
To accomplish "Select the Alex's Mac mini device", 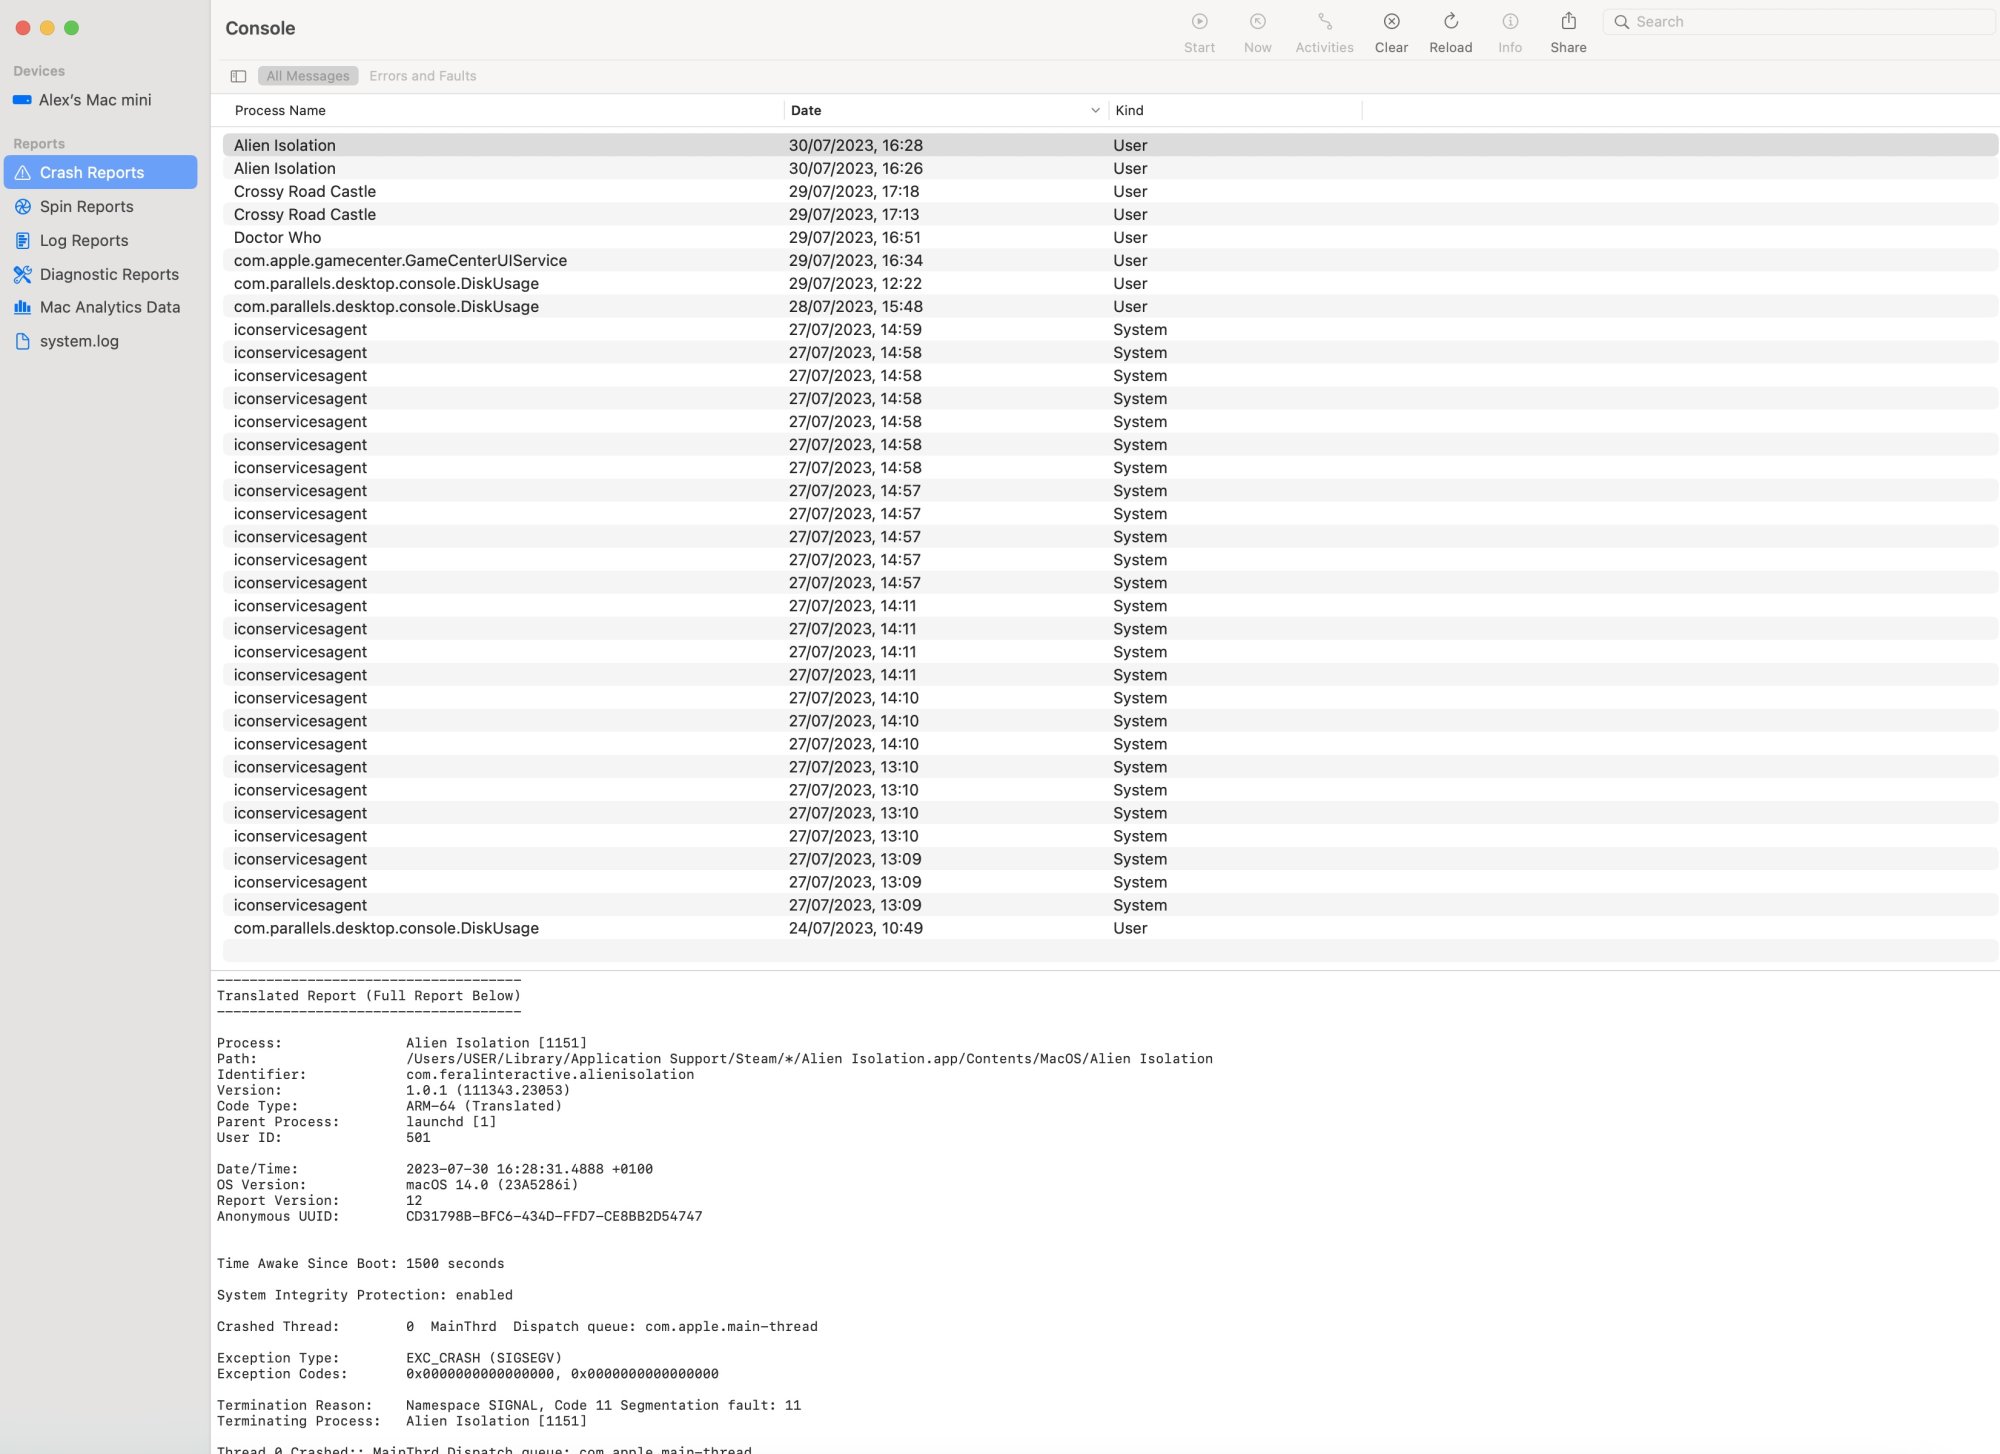I will pyautogui.click(x=94, y=100).
